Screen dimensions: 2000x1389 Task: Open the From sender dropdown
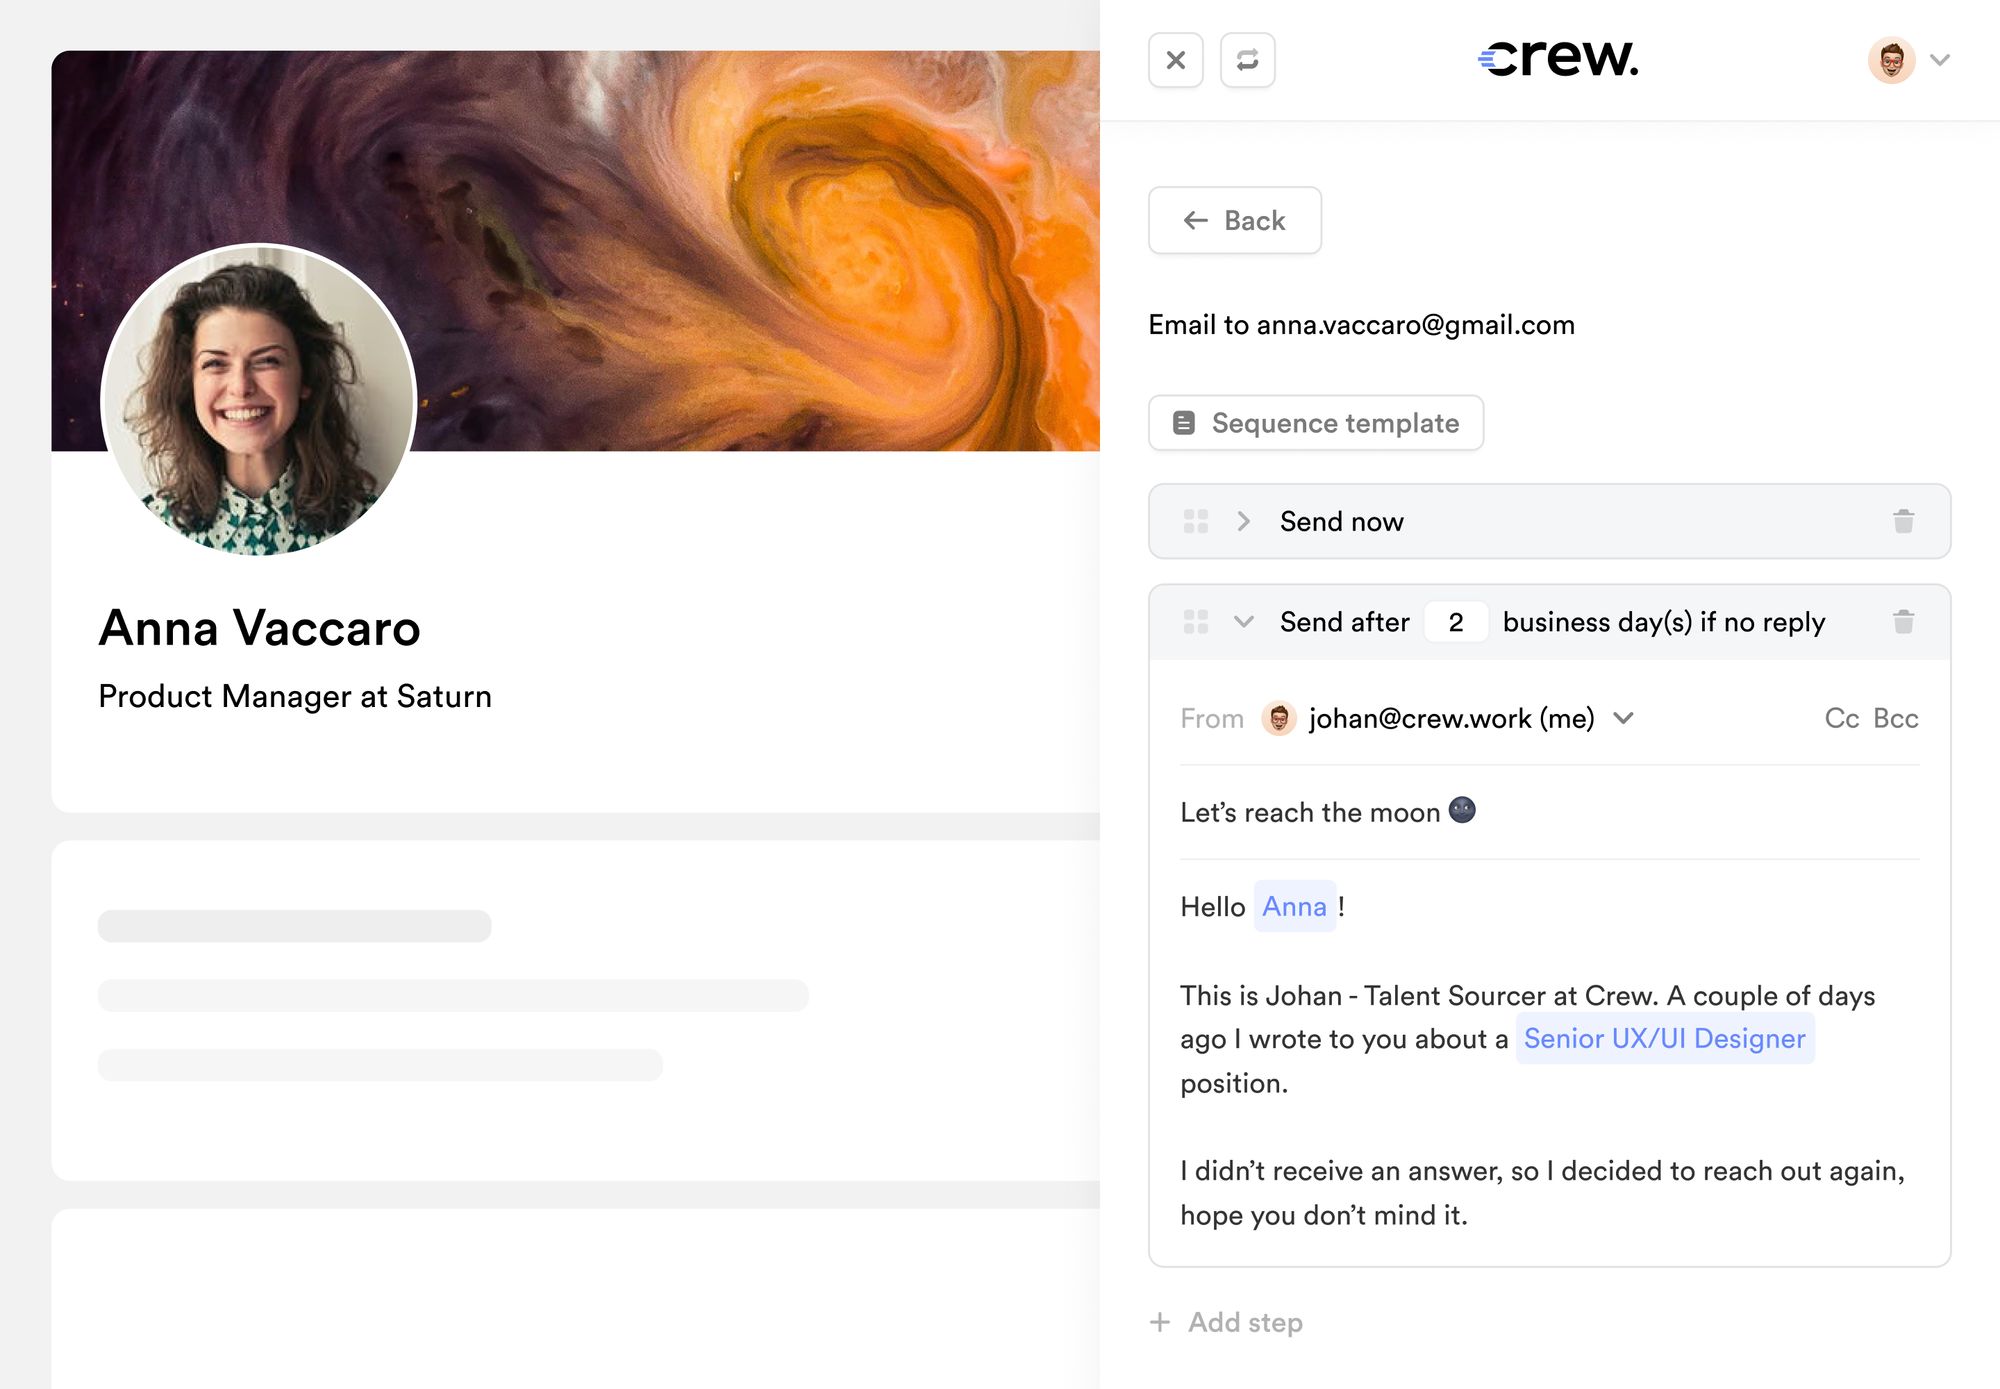point(1623,718)
